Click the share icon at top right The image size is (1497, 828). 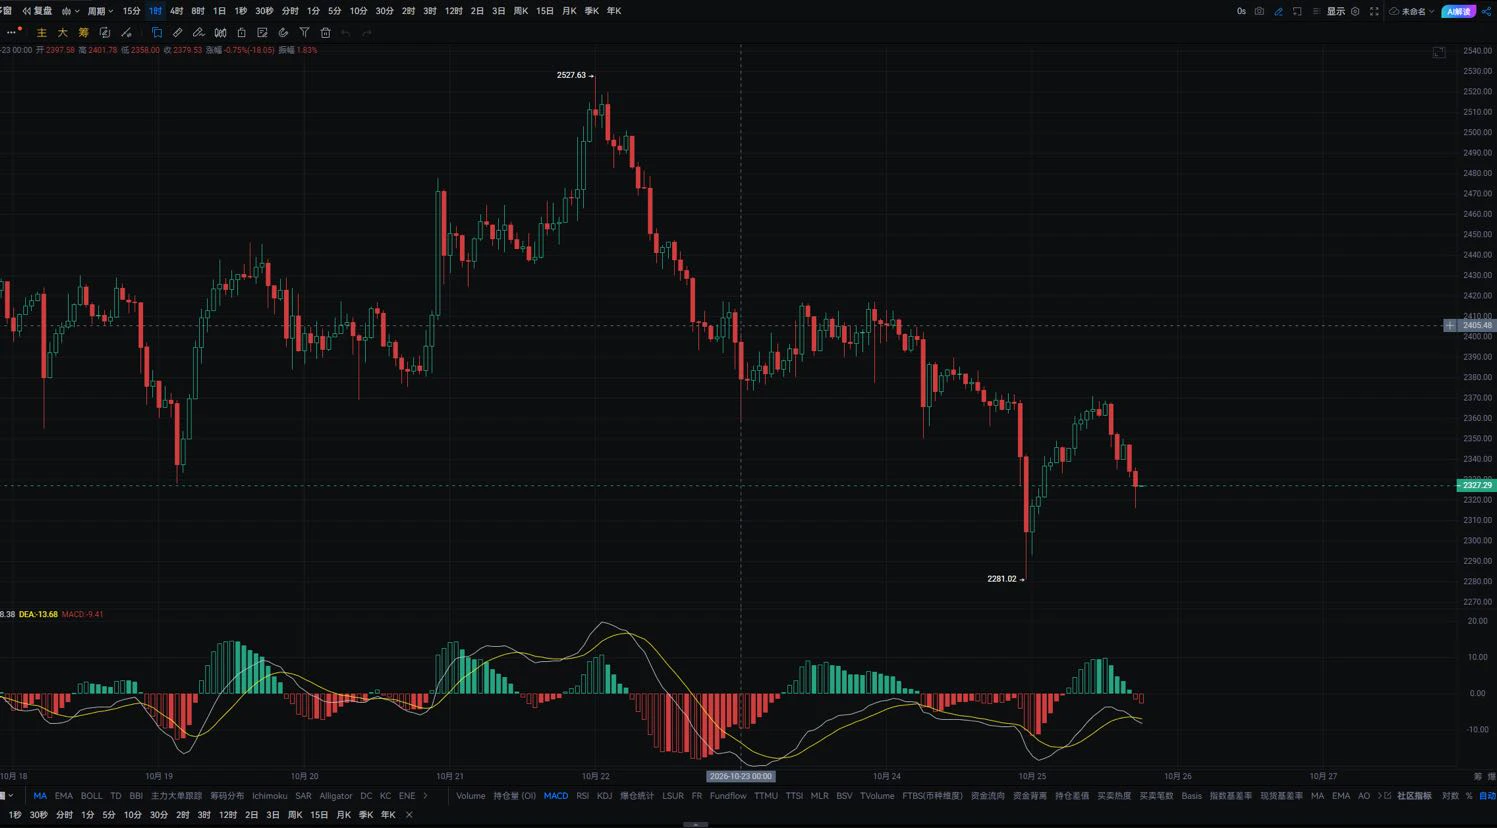(x=1486, y=11)
